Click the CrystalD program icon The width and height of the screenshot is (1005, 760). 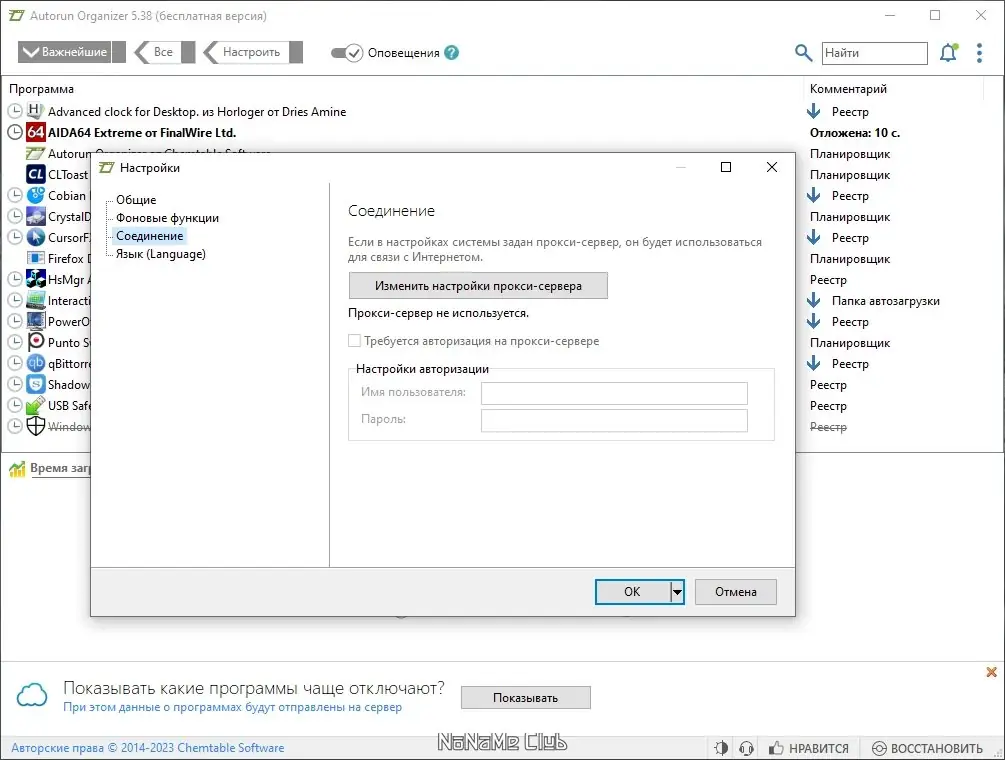pyautogui.click(x=36, y=216)
